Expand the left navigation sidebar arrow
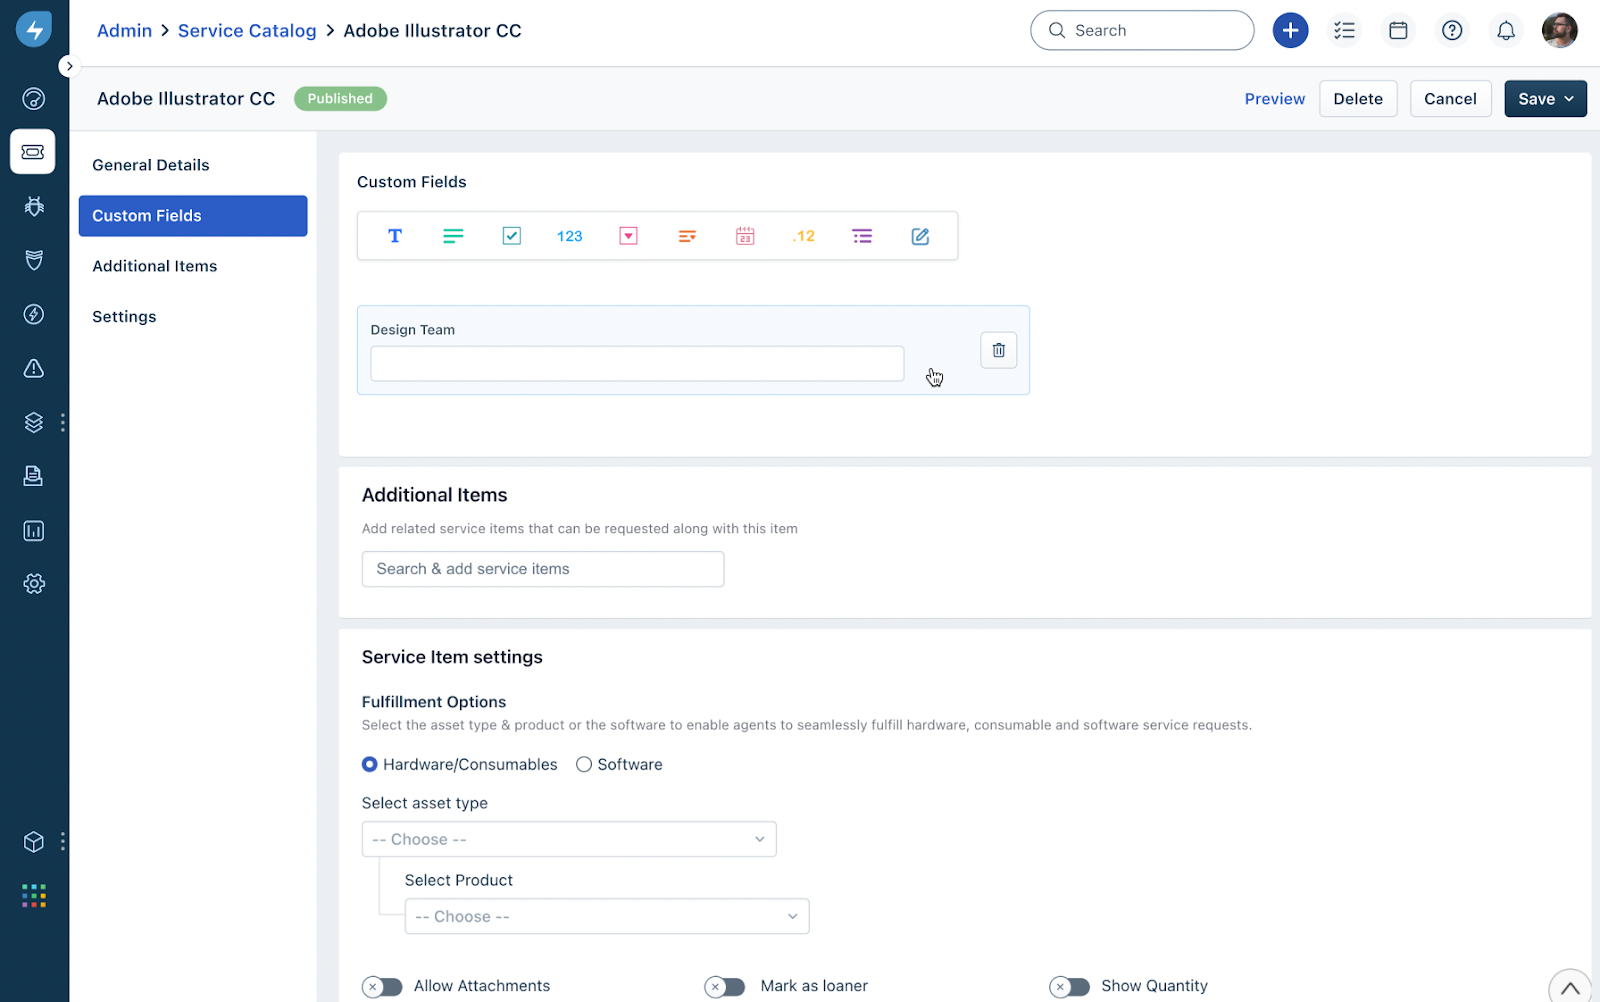The image size is (1600, 1002). [x=69, y=66]
